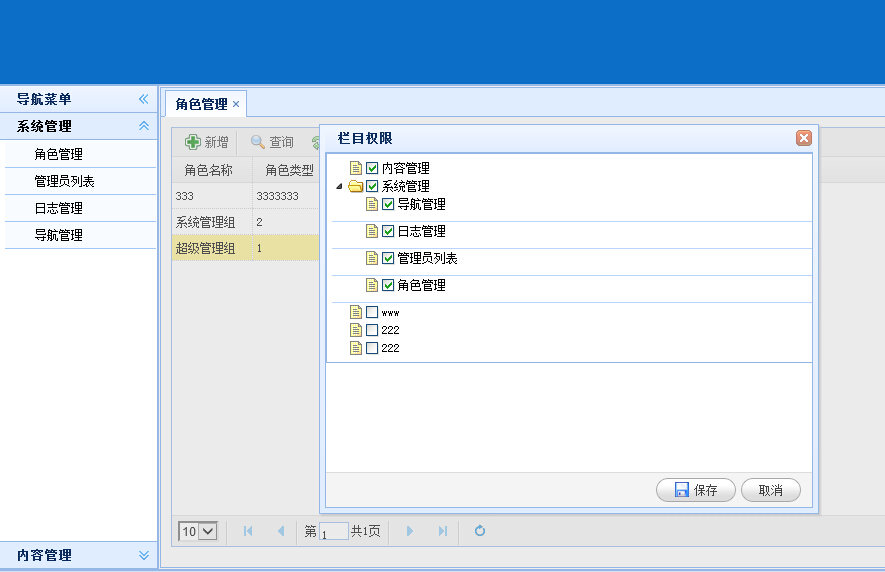
Task: Go to the previous page arrow
Action: tap(281, 531)
